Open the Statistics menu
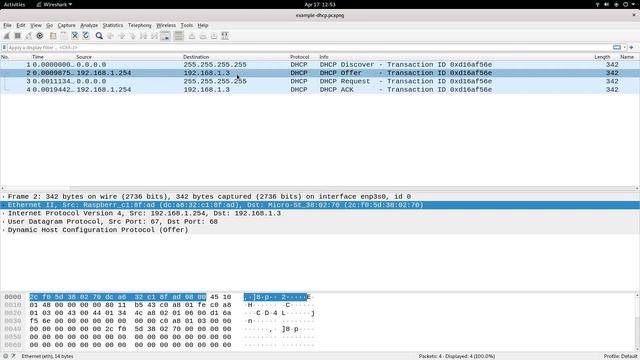This screenshot has width=640, height=360. point(113,25)
